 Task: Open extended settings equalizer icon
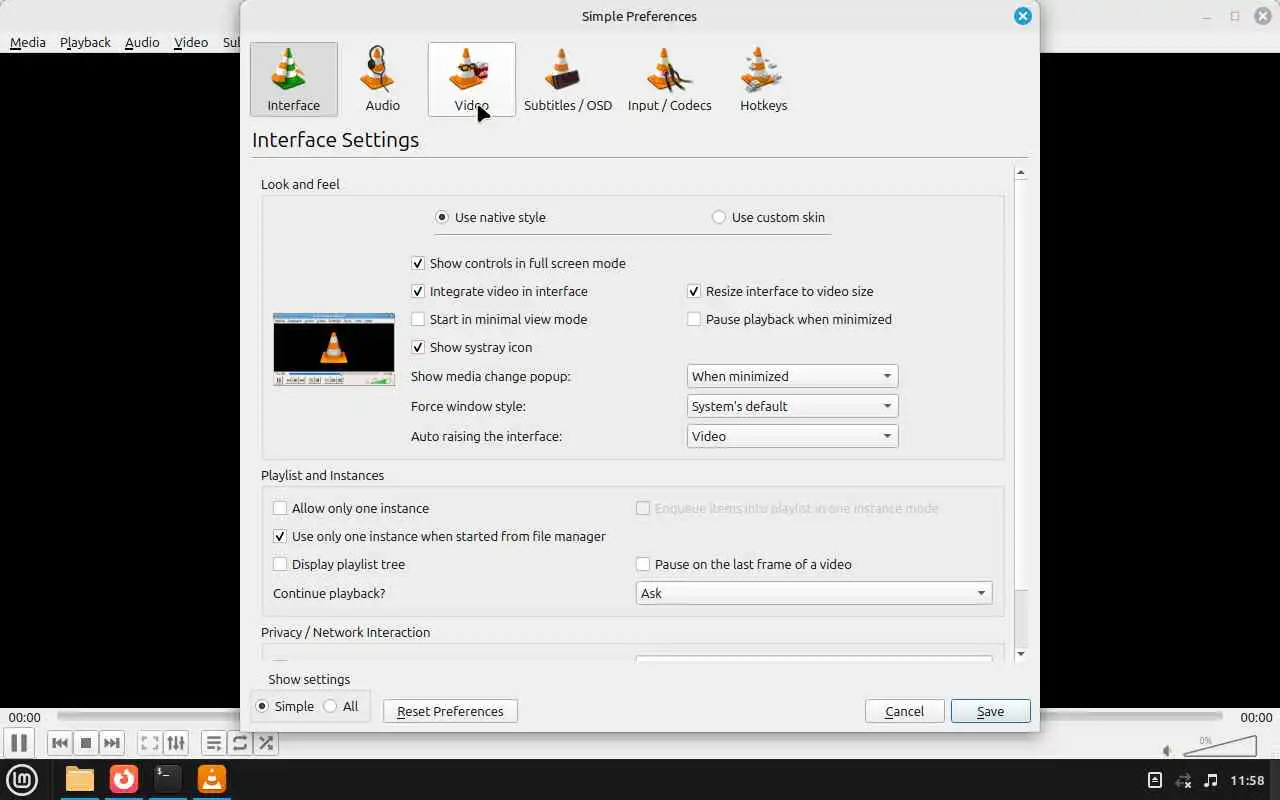pyautogui.click(x=176, y=743)
